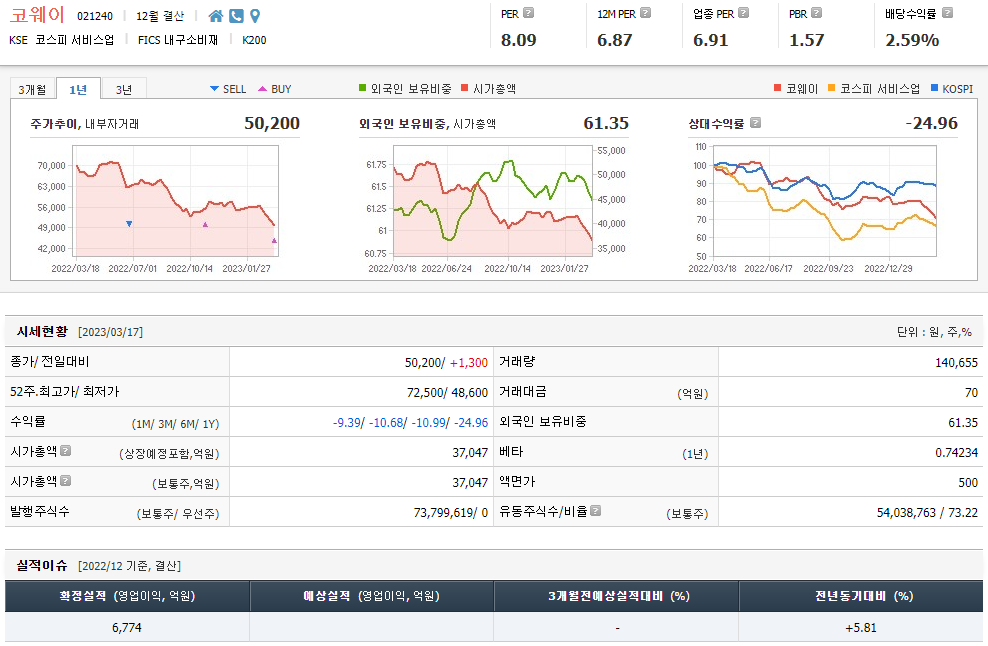
Task: Open help icon beside 유동주식수/비율
Action: [x=595, y=510]
